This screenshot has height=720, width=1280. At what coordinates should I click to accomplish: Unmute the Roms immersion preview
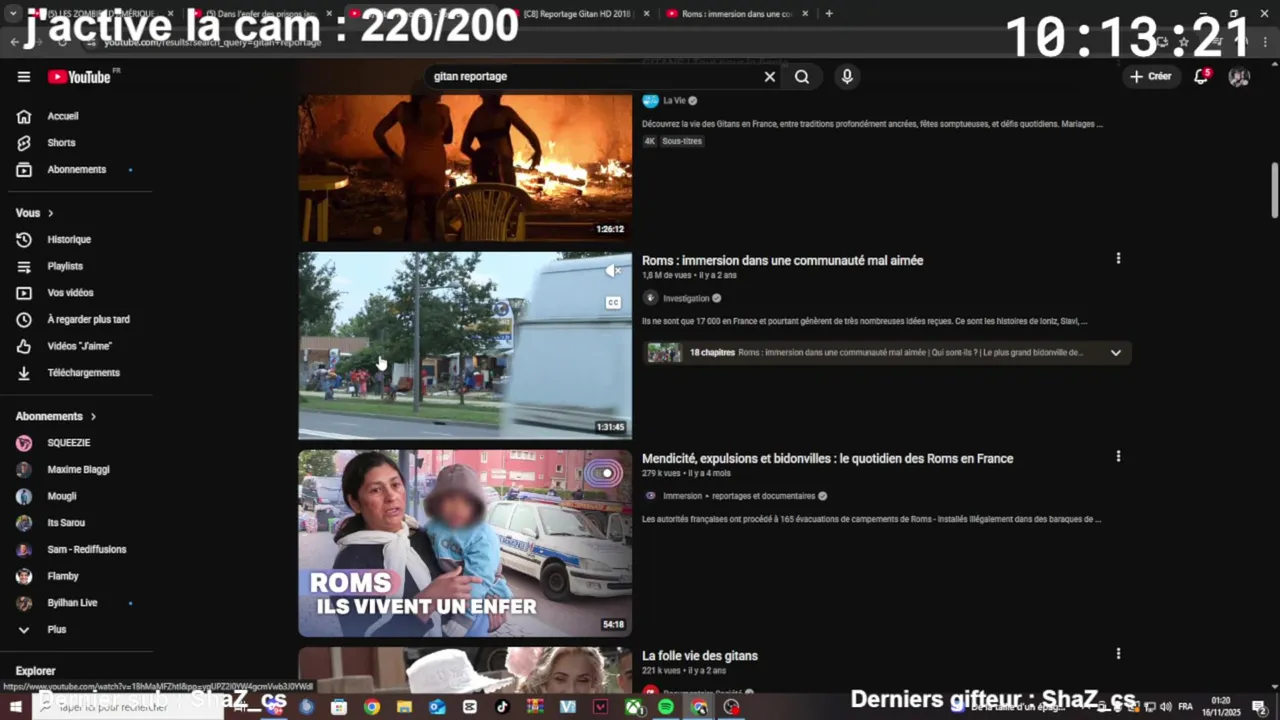tap(613, 270)
